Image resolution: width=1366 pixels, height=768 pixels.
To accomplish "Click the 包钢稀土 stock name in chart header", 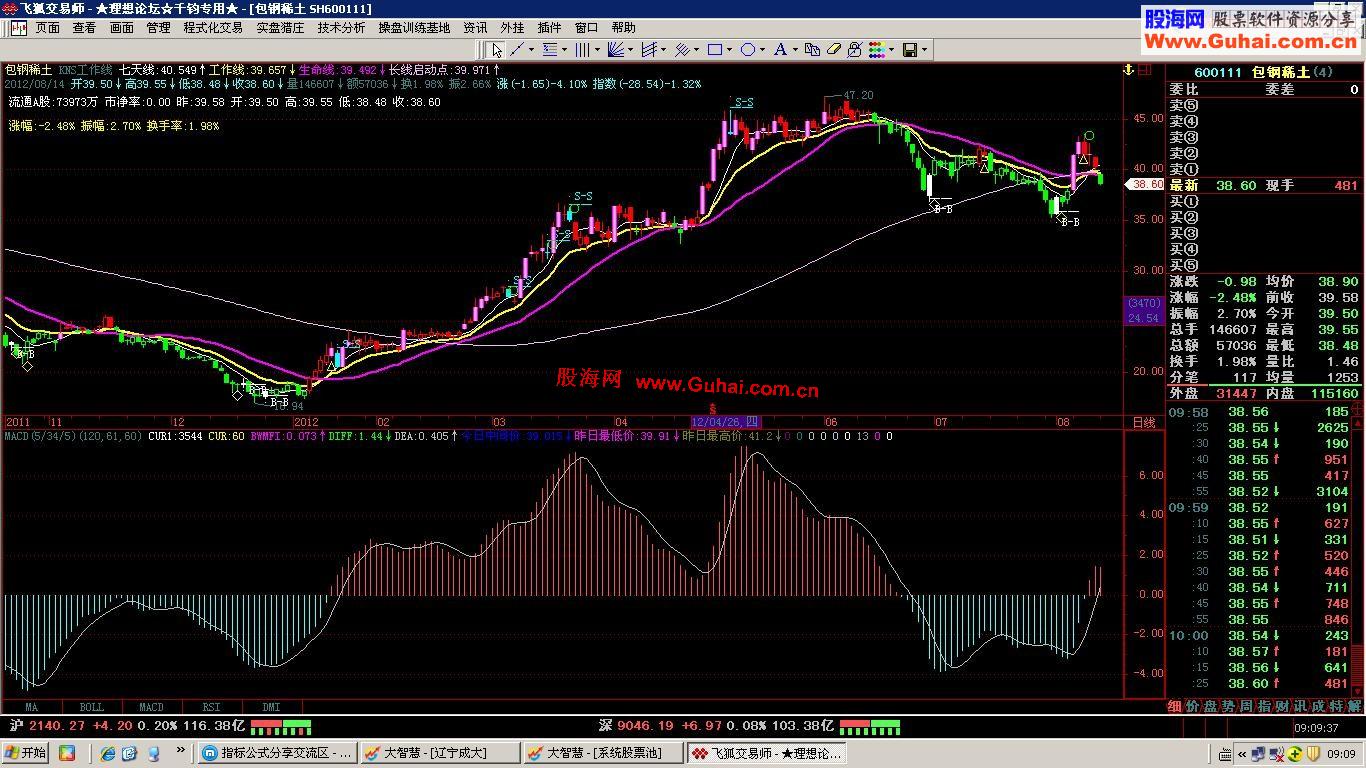I will 28,70.
